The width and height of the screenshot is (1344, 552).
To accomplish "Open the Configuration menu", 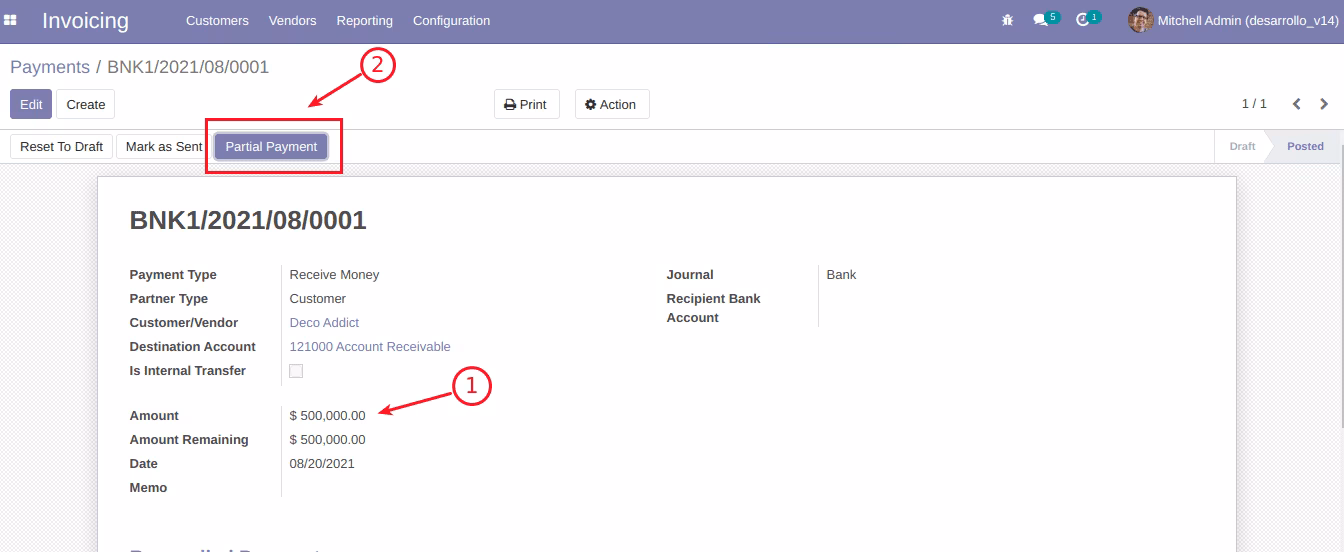I will pos(451,20).
